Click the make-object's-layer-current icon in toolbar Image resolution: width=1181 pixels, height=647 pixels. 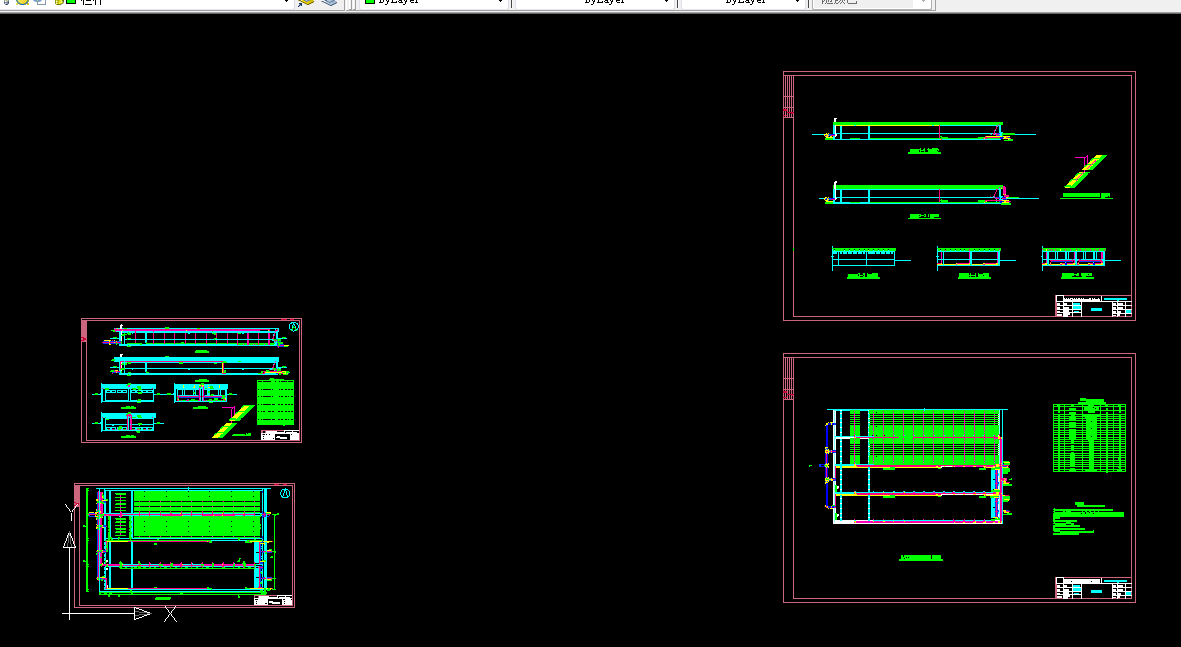point(305,2)
